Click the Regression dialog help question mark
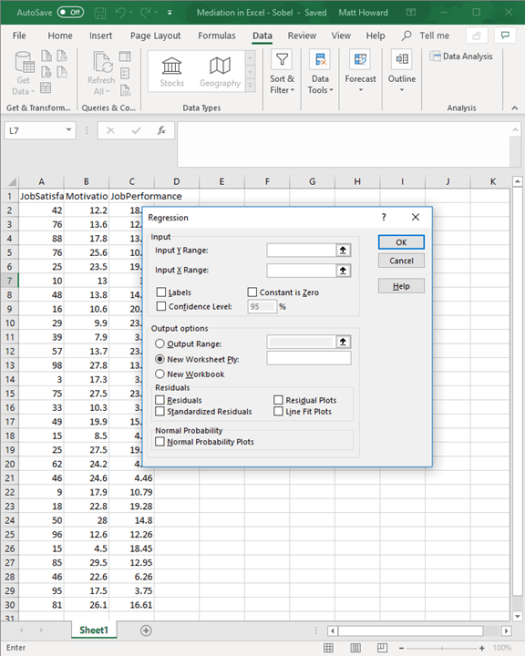525x656 pixels. click(x=384, y=217)
